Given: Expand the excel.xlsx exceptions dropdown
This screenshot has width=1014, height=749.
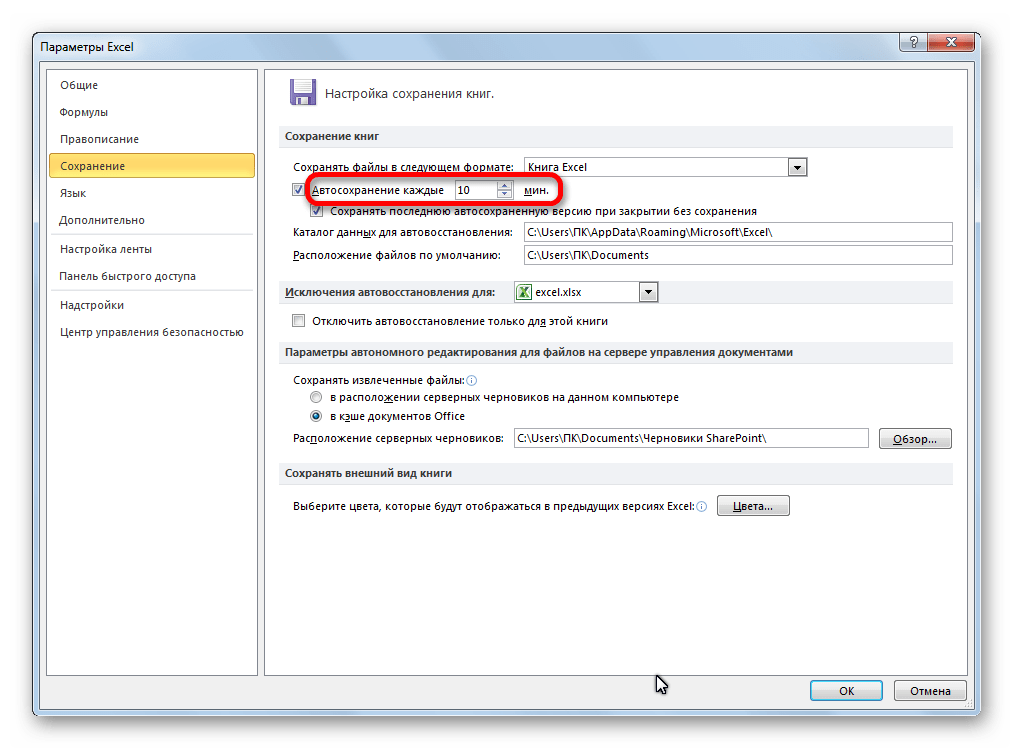Looking at the screenshot, I should point(648,292).
